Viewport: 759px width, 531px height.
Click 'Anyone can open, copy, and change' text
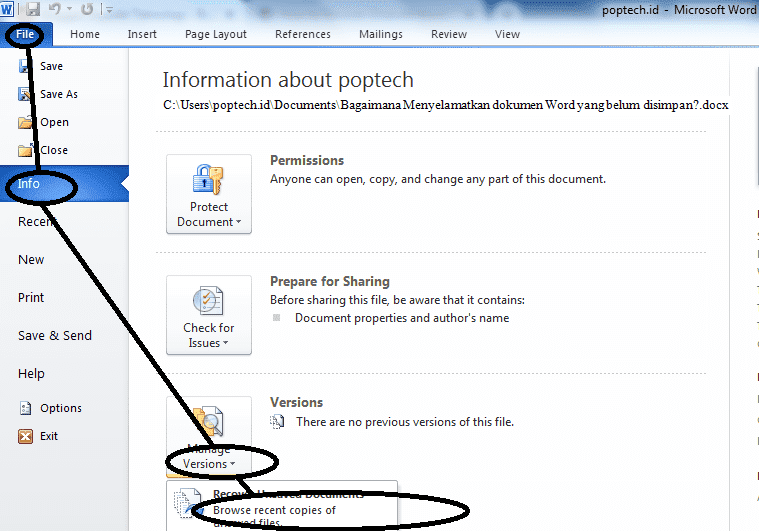pos(438,179)
